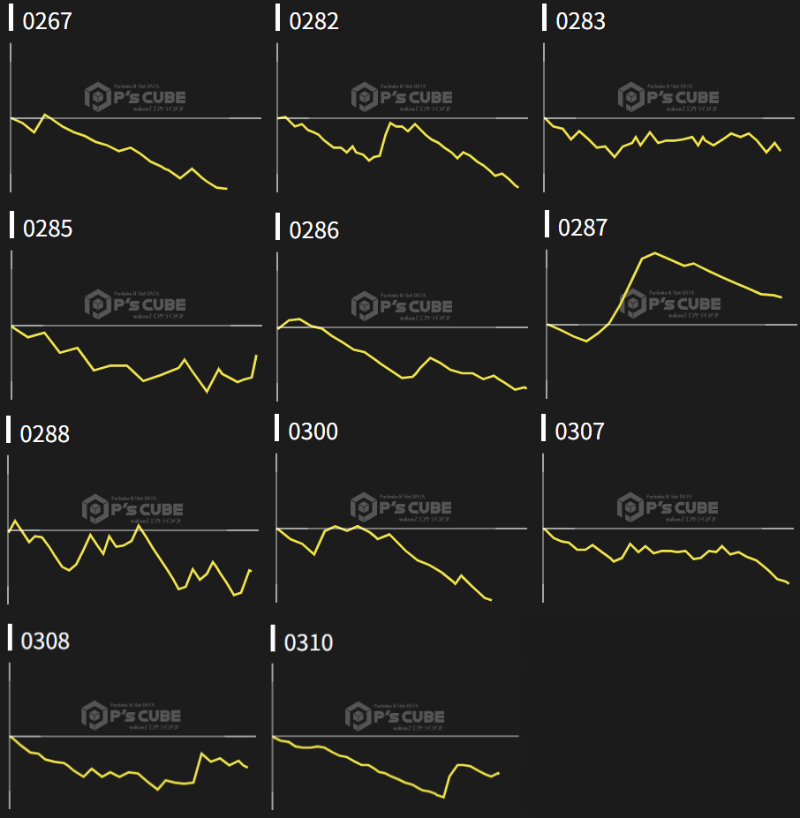Click the P's CUBE hexagon logo in chart 0286
The width and height of the screenshot is (800, 818).
[364, 304]
